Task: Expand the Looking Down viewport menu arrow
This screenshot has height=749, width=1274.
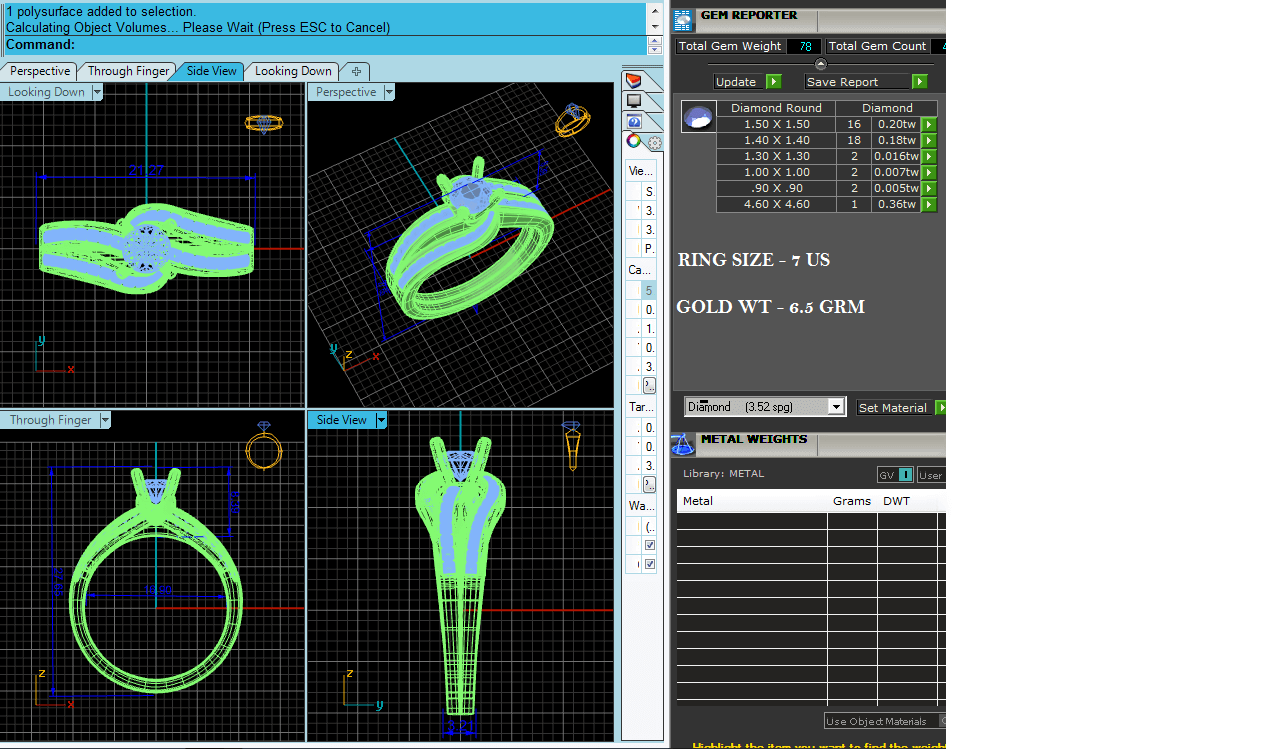Action: coord(97,92)
